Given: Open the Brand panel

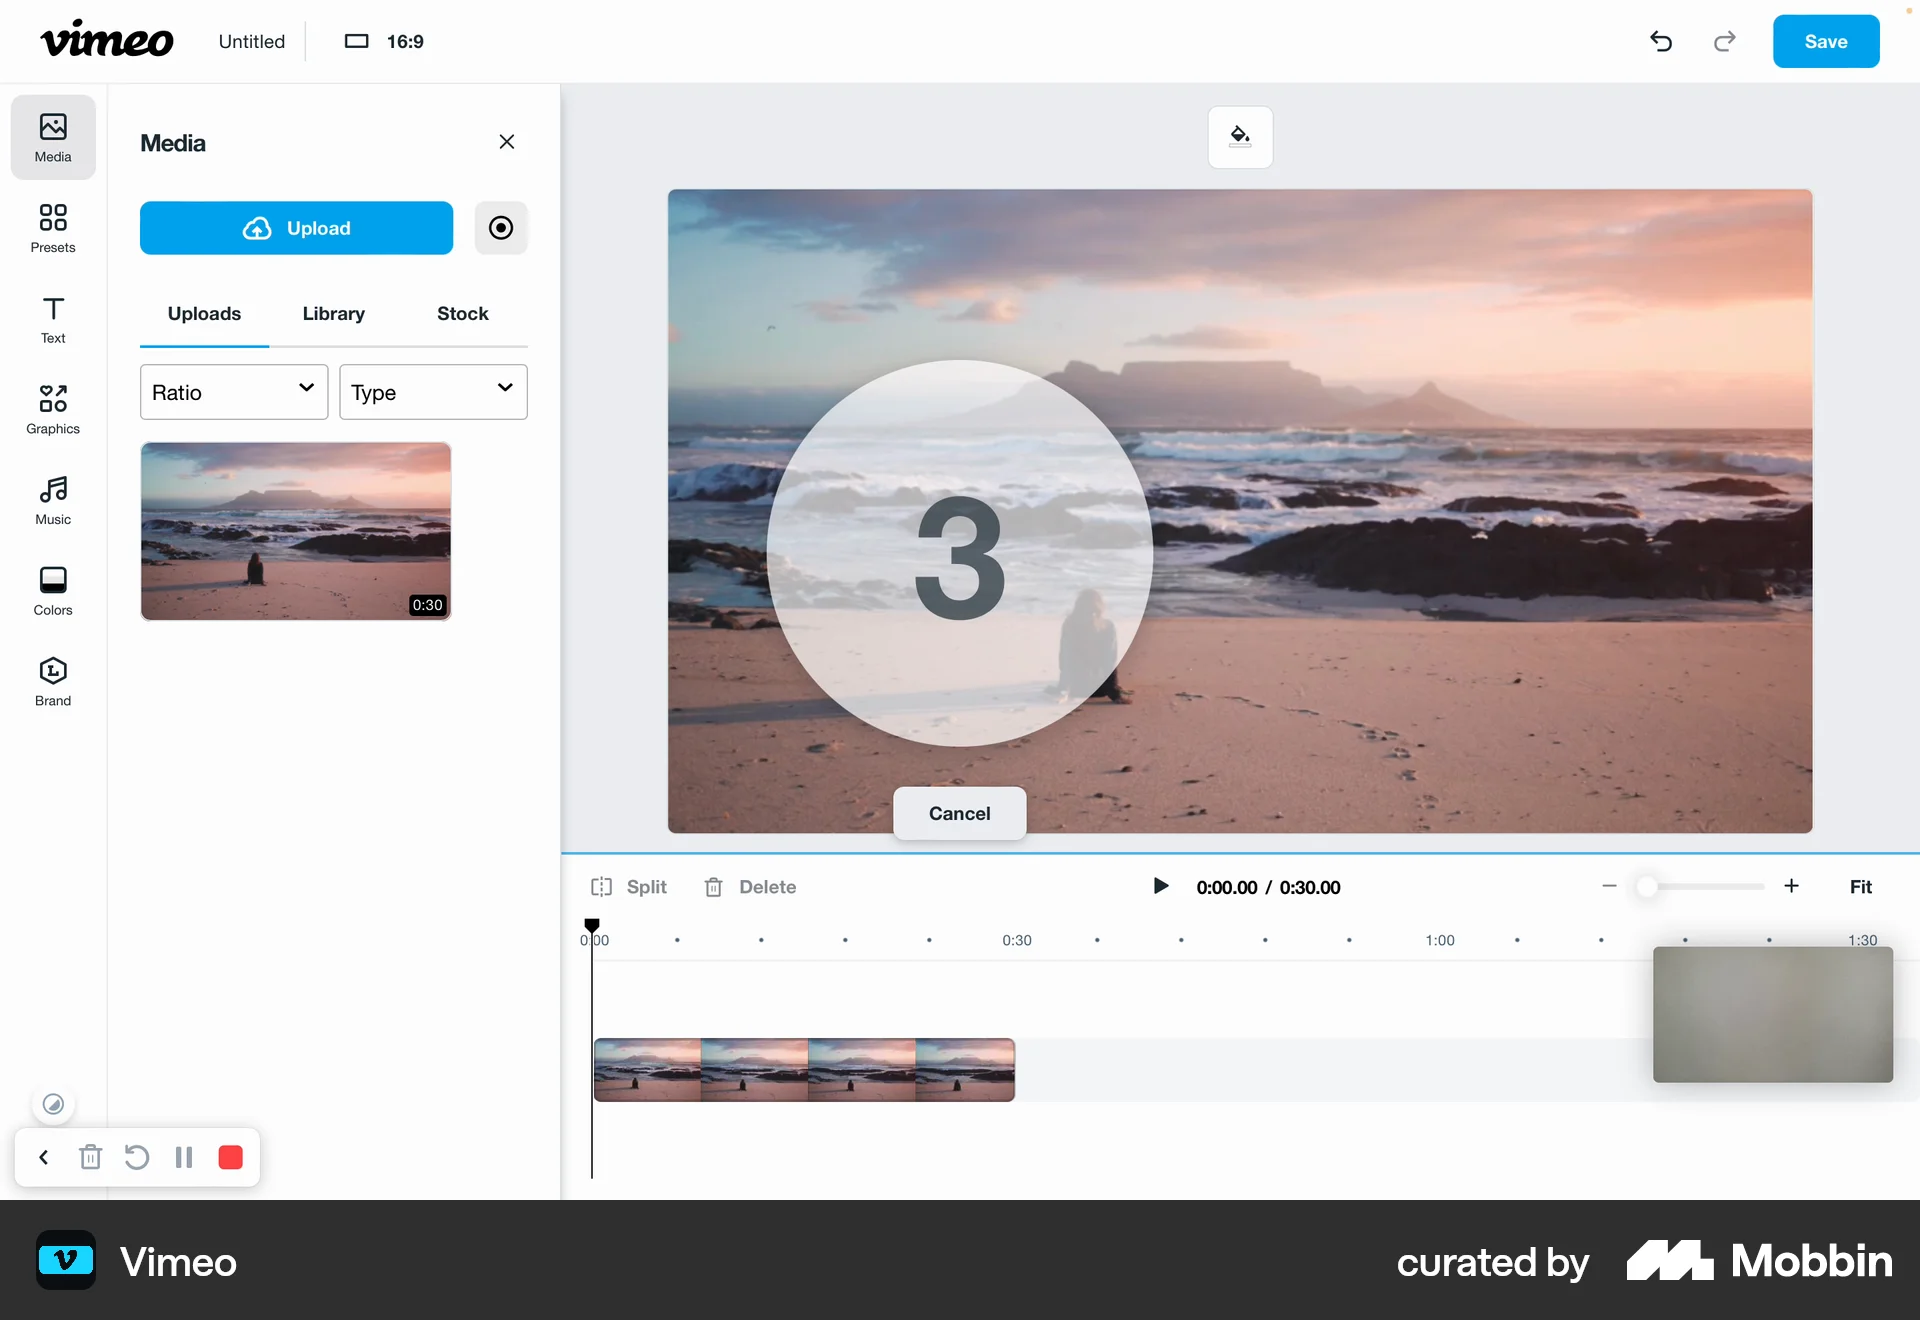Looking at the screenshot, I should pyautogui.click(x=52, y=680).
